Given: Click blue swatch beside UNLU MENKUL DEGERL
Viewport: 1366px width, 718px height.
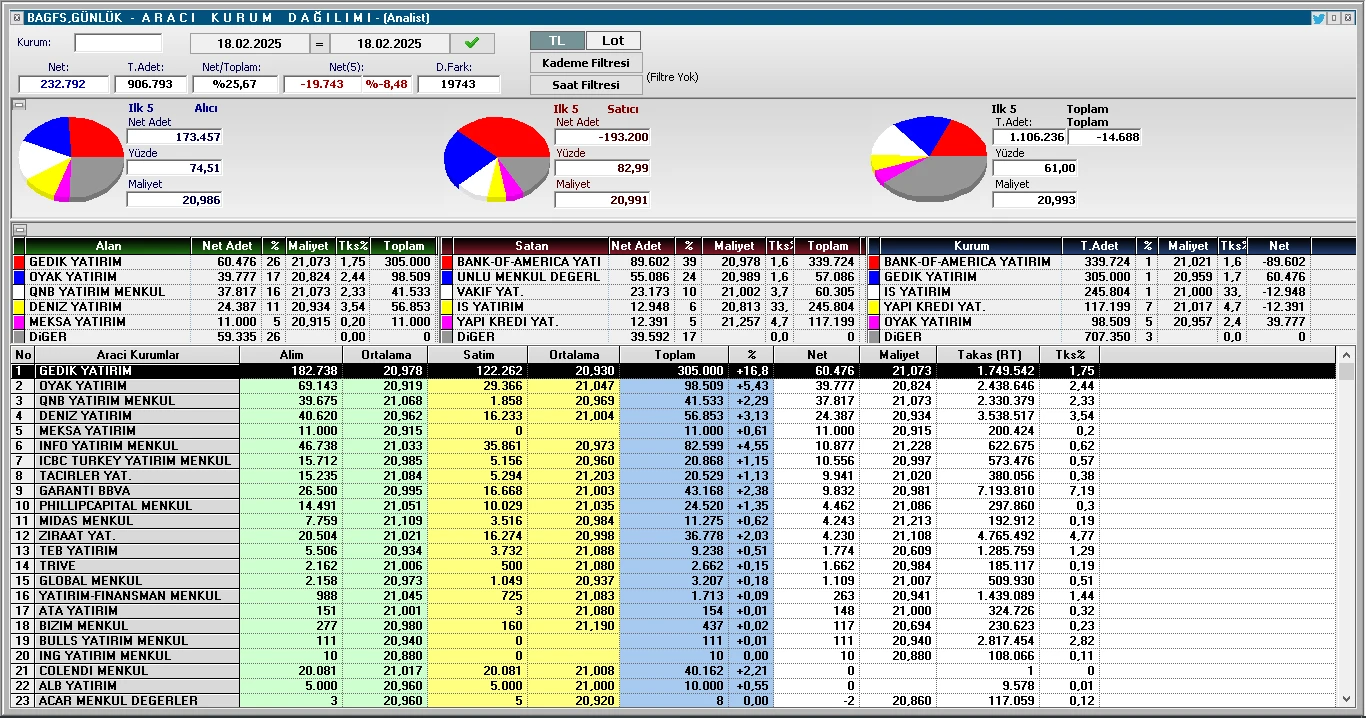Looking at the screenshot, I should click(x=447, y=277).
